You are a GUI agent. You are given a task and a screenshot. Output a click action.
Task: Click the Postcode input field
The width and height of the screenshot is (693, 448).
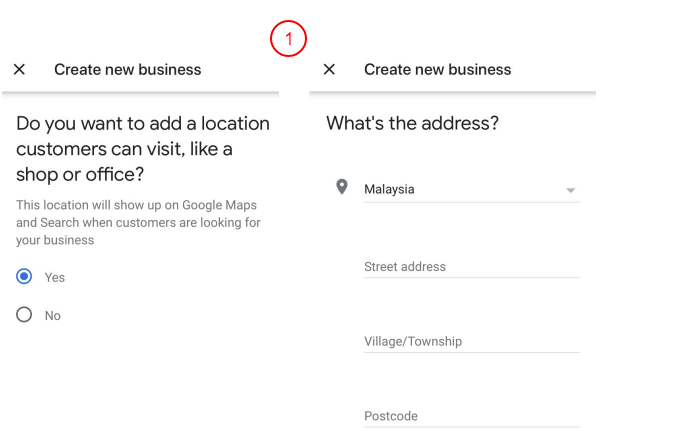click(471, 416)
